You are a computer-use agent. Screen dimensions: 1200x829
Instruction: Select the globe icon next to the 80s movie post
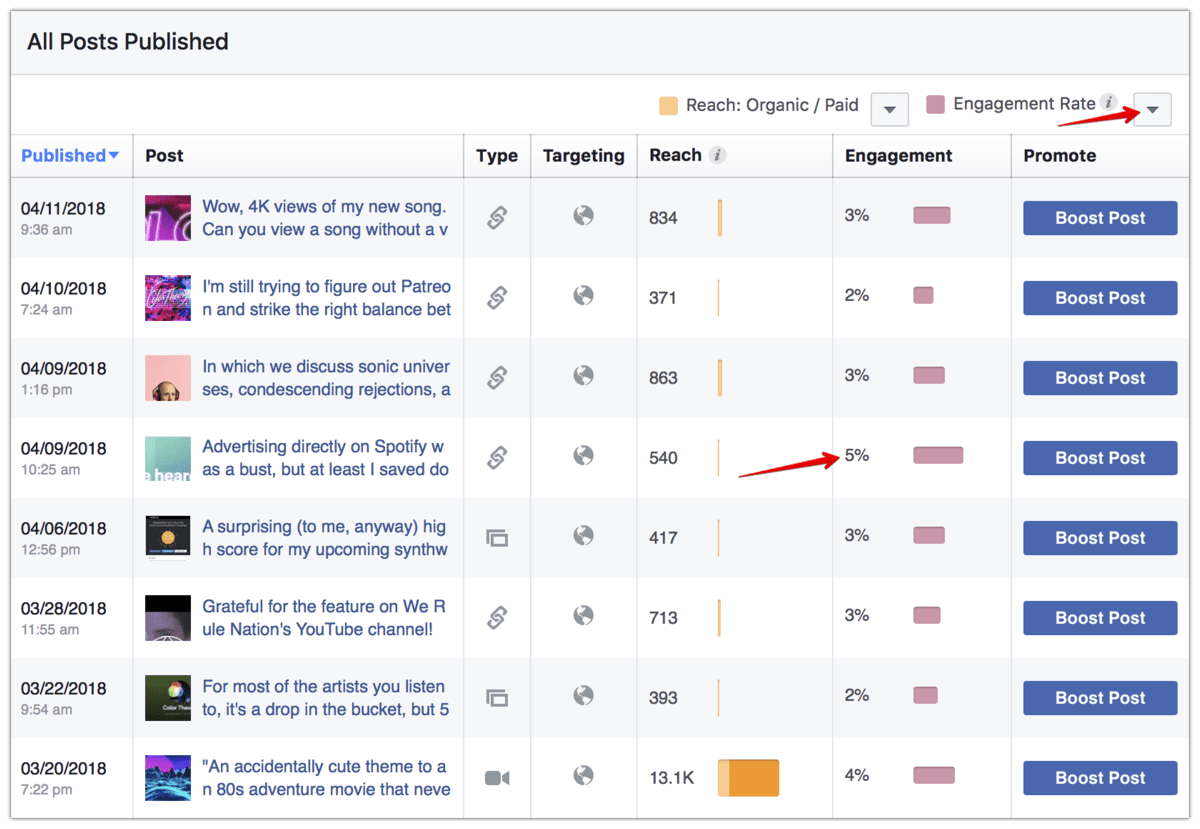pyautogui.click(x=583, y=777)
